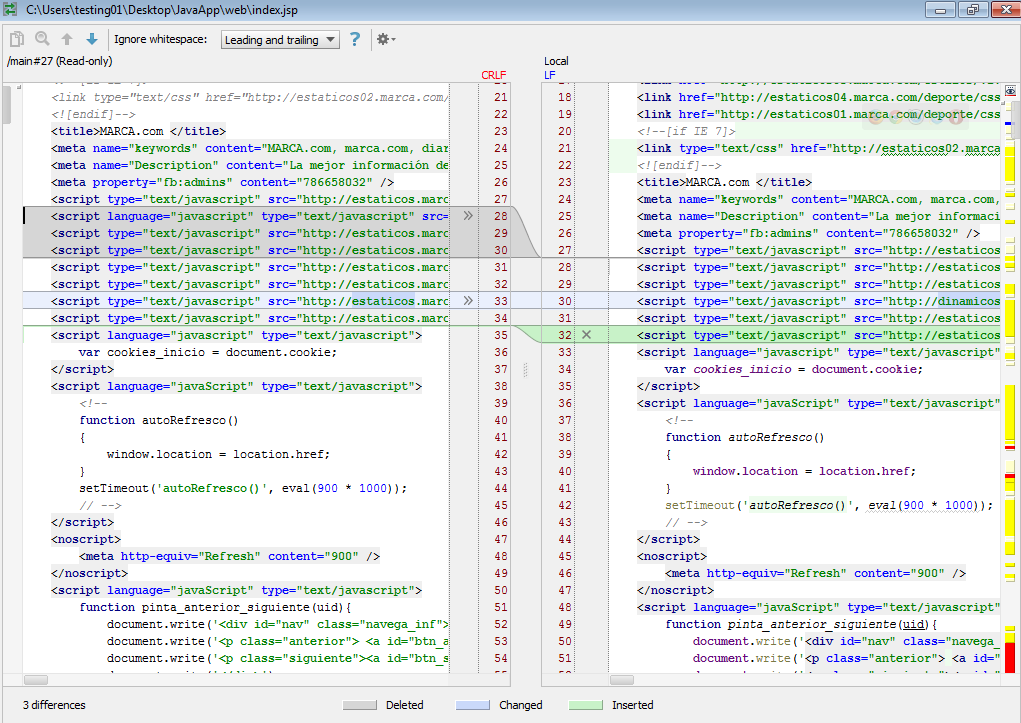This screenshot has width=1021, height=723.
Task: Click the /main#27 (Read-only) label
Action: coord(59,61)
